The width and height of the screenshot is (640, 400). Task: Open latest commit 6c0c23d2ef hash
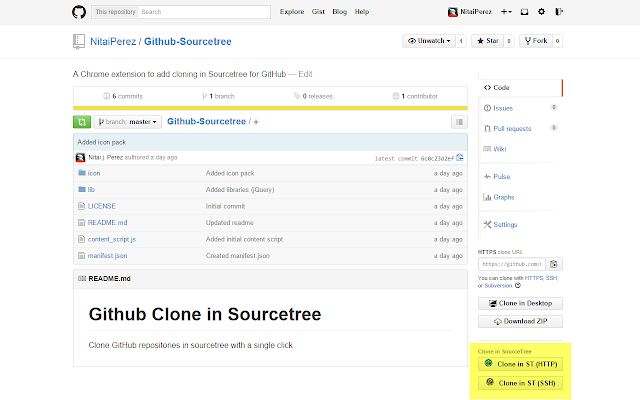click(437, 158)
